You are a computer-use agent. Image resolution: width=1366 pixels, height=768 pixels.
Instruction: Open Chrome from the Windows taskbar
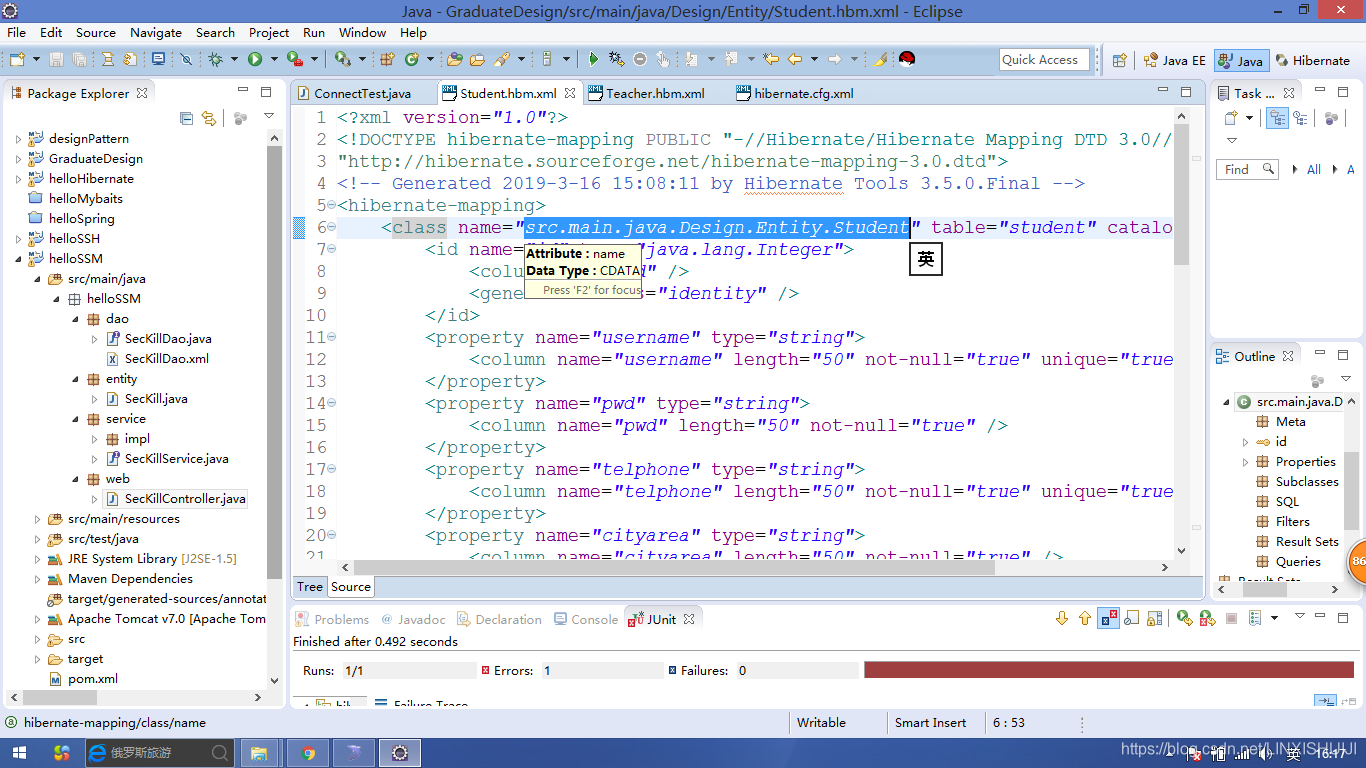(x=308, y=753)
